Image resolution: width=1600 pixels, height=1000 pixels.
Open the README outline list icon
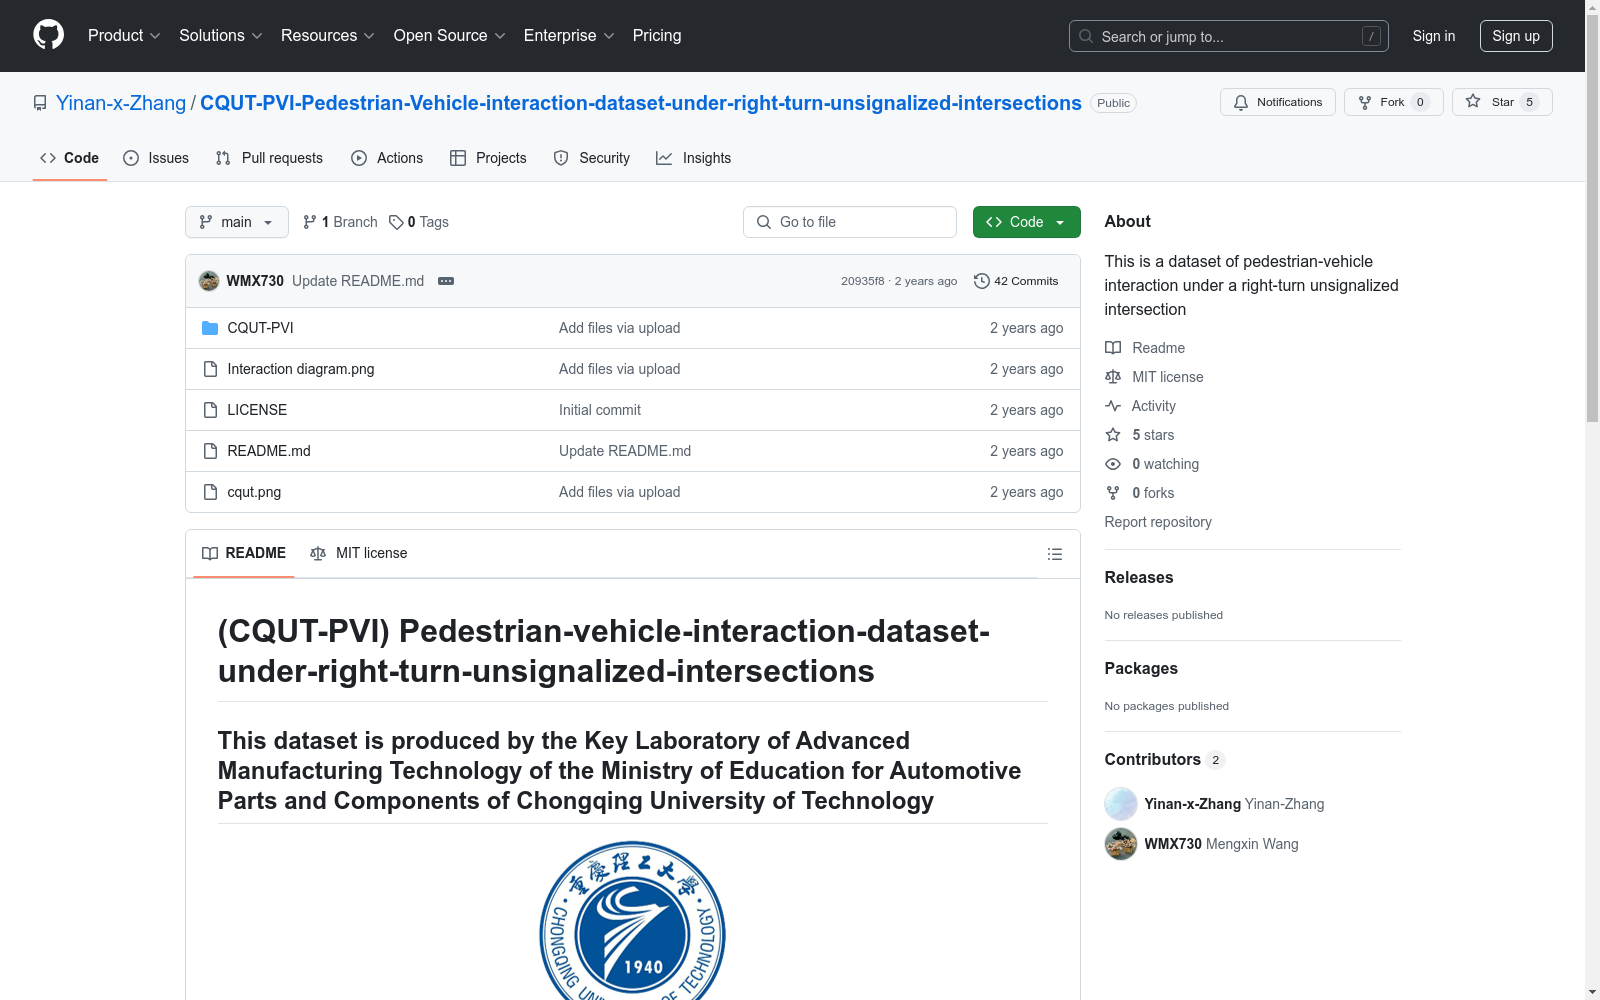coord(1054,554)
